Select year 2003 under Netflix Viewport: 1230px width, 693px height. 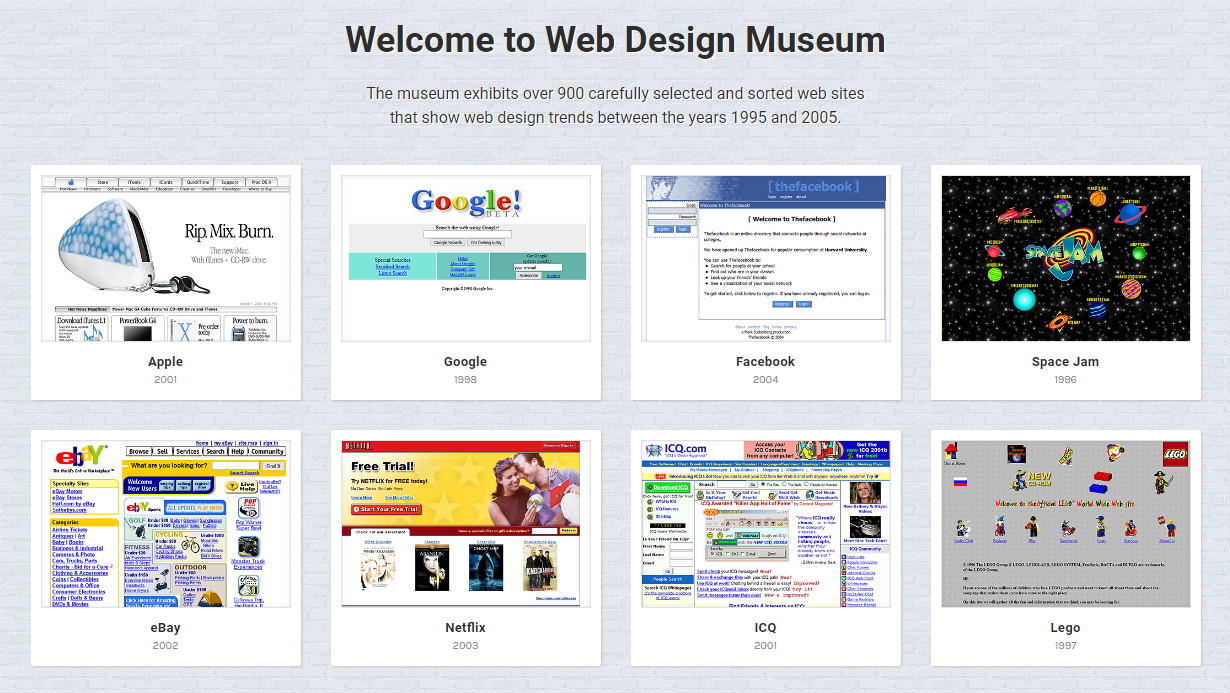click(x=466, y=646)
